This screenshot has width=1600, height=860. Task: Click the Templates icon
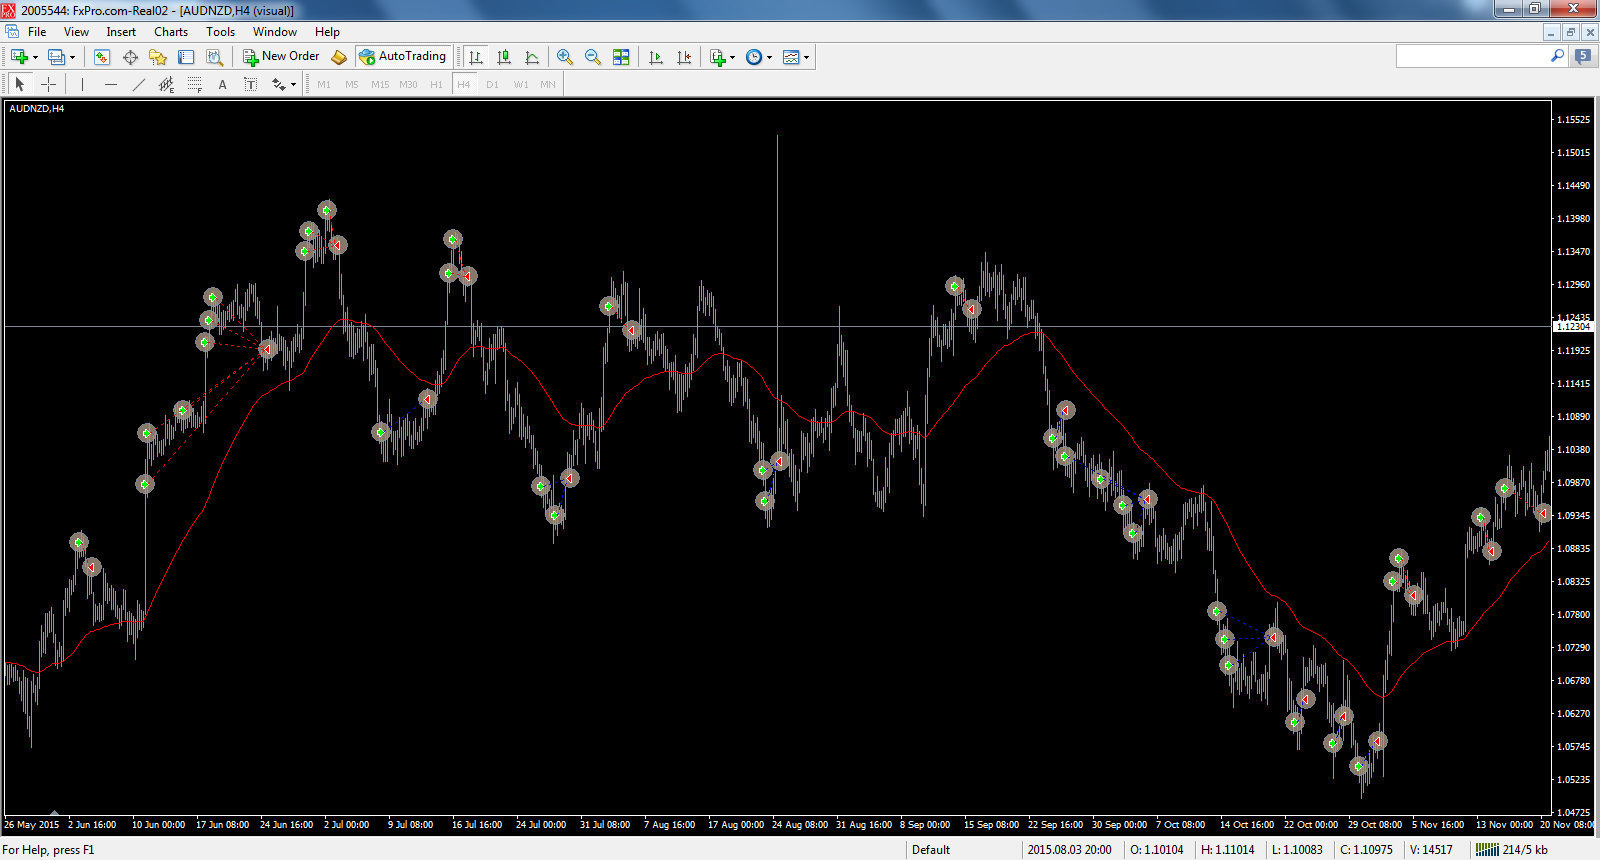tap(791, 57)
